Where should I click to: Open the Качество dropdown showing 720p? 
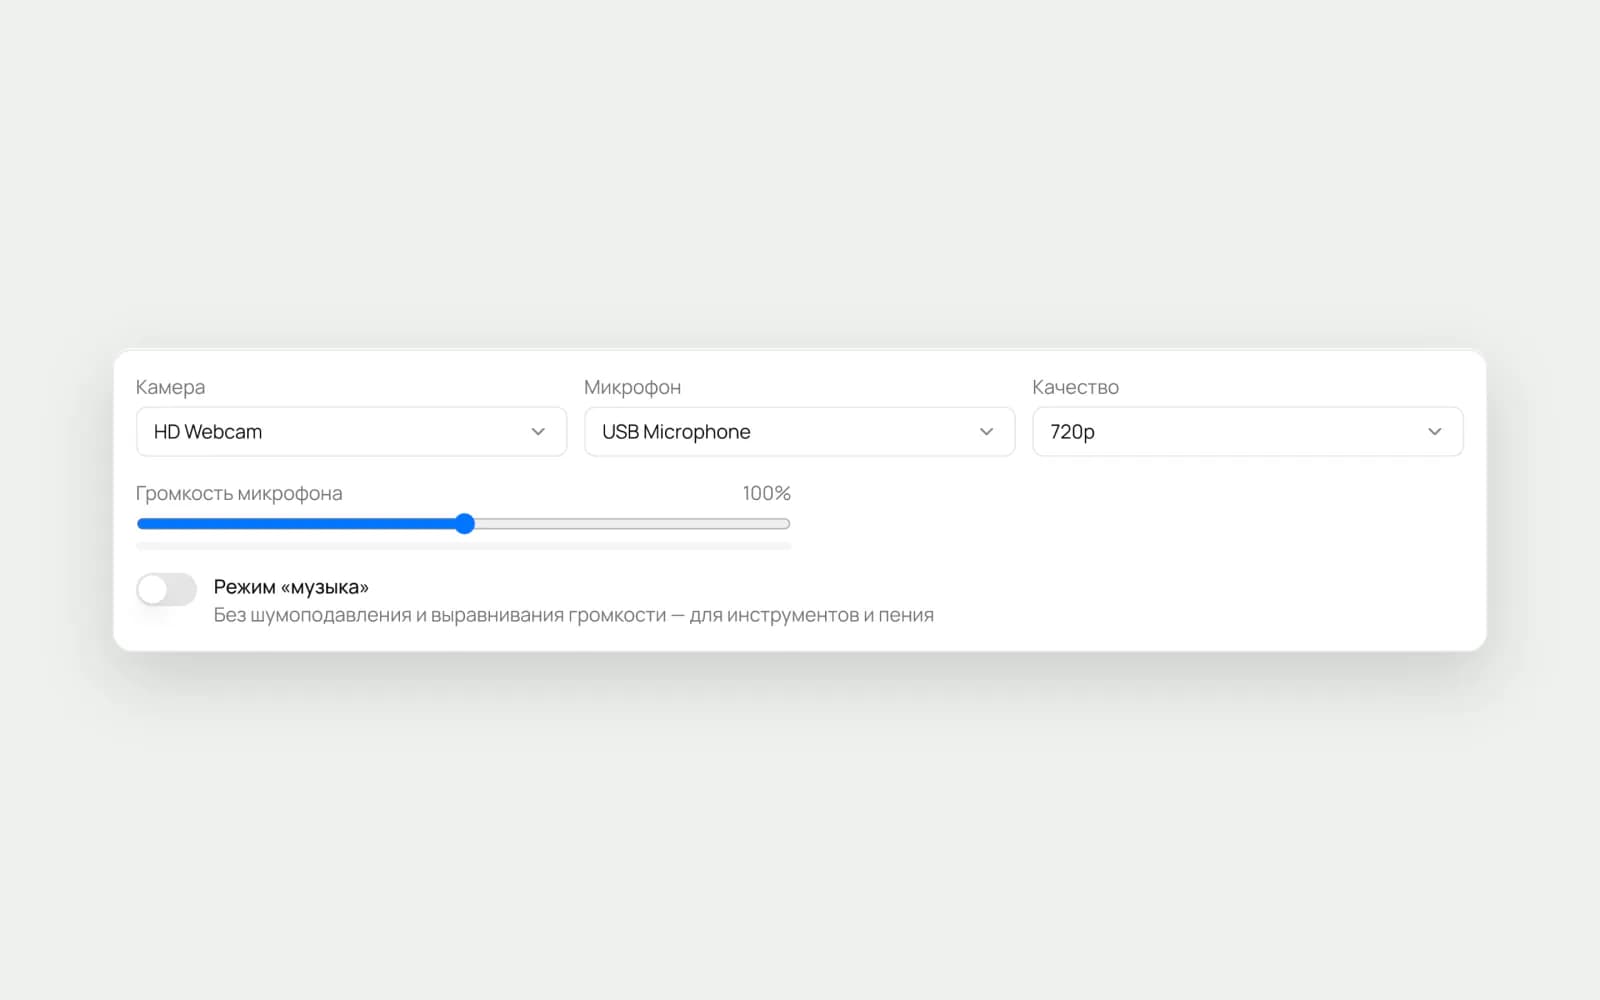click(x=1247, y=432)
